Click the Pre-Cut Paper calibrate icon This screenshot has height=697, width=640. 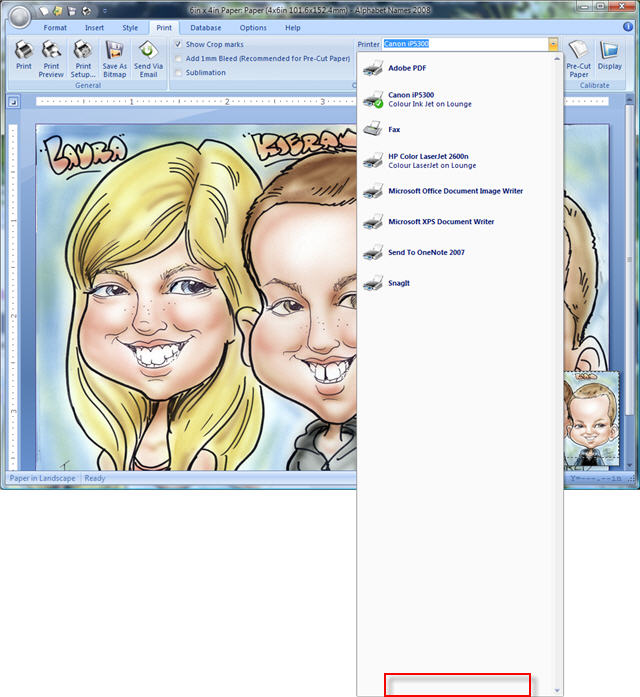click(x=578, y=57)
